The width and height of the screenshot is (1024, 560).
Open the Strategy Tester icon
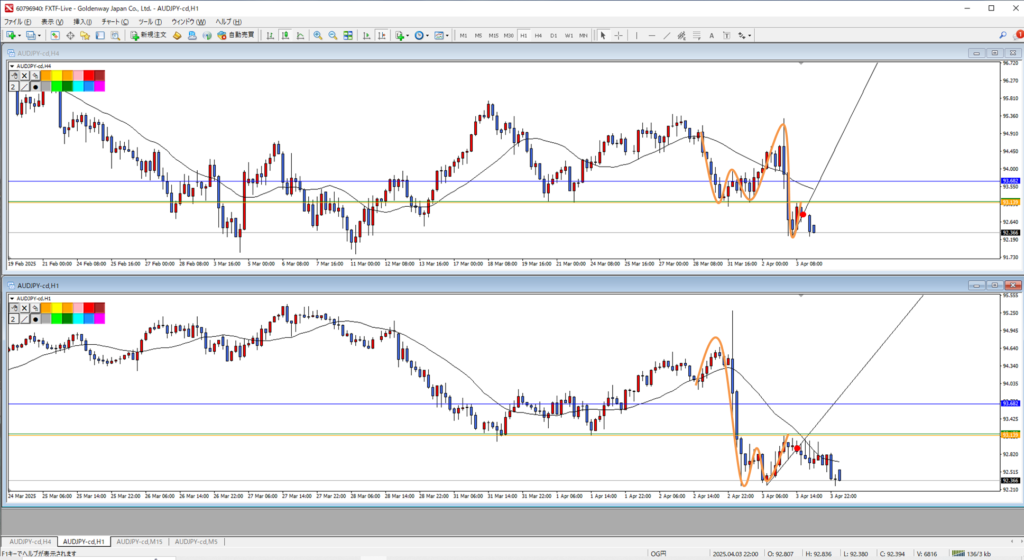tap(115, 35)
